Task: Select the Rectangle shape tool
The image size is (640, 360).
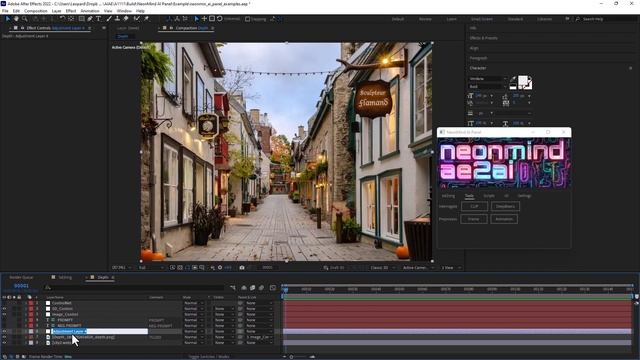Action: pos(81,19)
